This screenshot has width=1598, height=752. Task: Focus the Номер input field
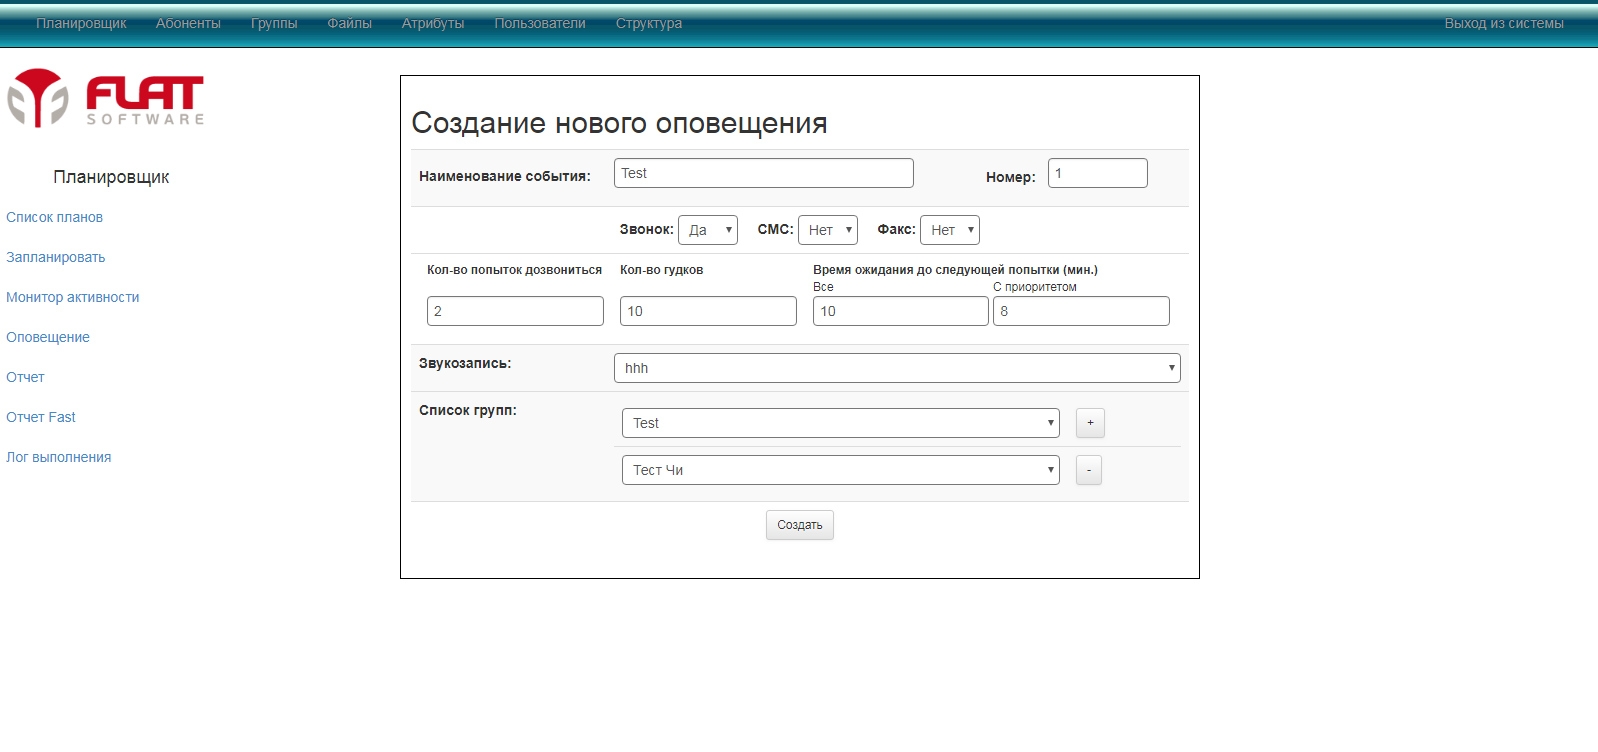pyautogui.click(x=1098, y=173)
